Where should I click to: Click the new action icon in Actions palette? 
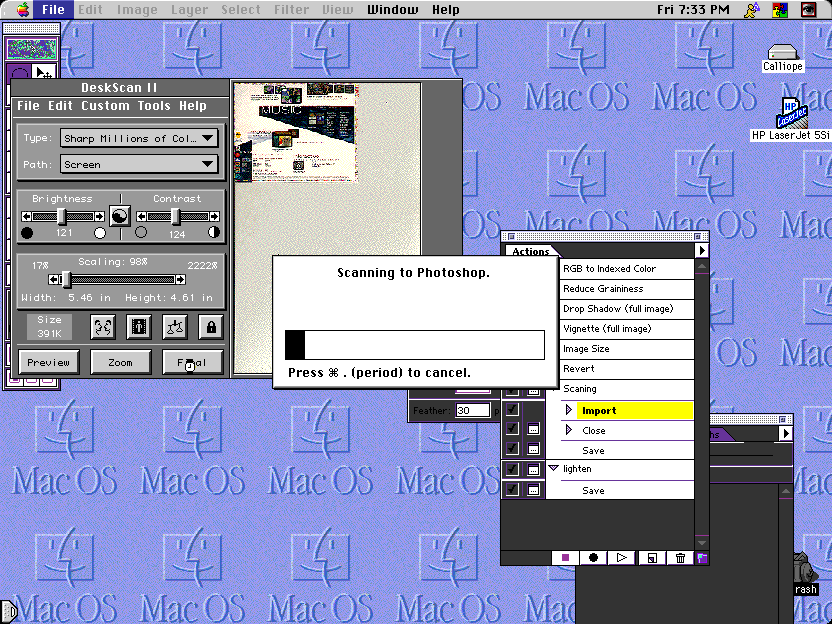coord(652,558)
